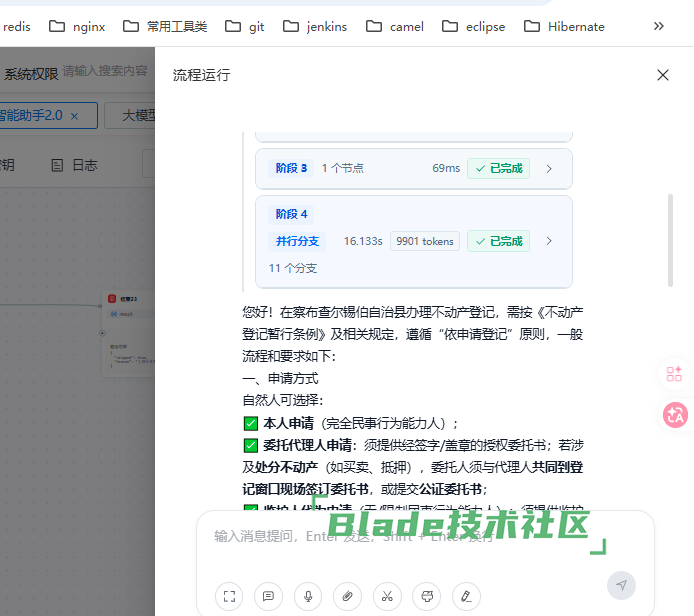Click the pencil edit icon
694x616 pixels.
(x=466, y=596)
